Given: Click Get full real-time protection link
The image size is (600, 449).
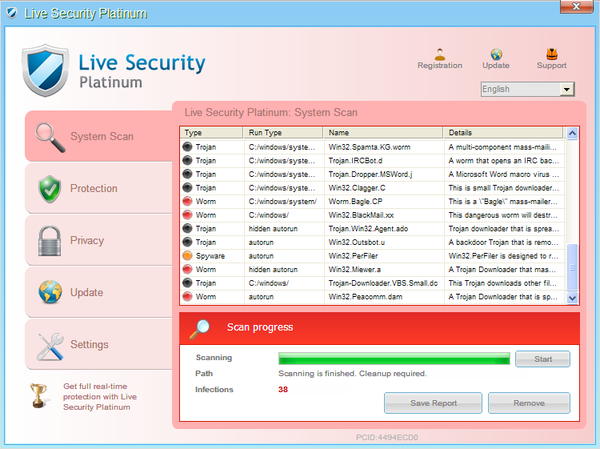Looking at the screenshot, I should [100, 397].
